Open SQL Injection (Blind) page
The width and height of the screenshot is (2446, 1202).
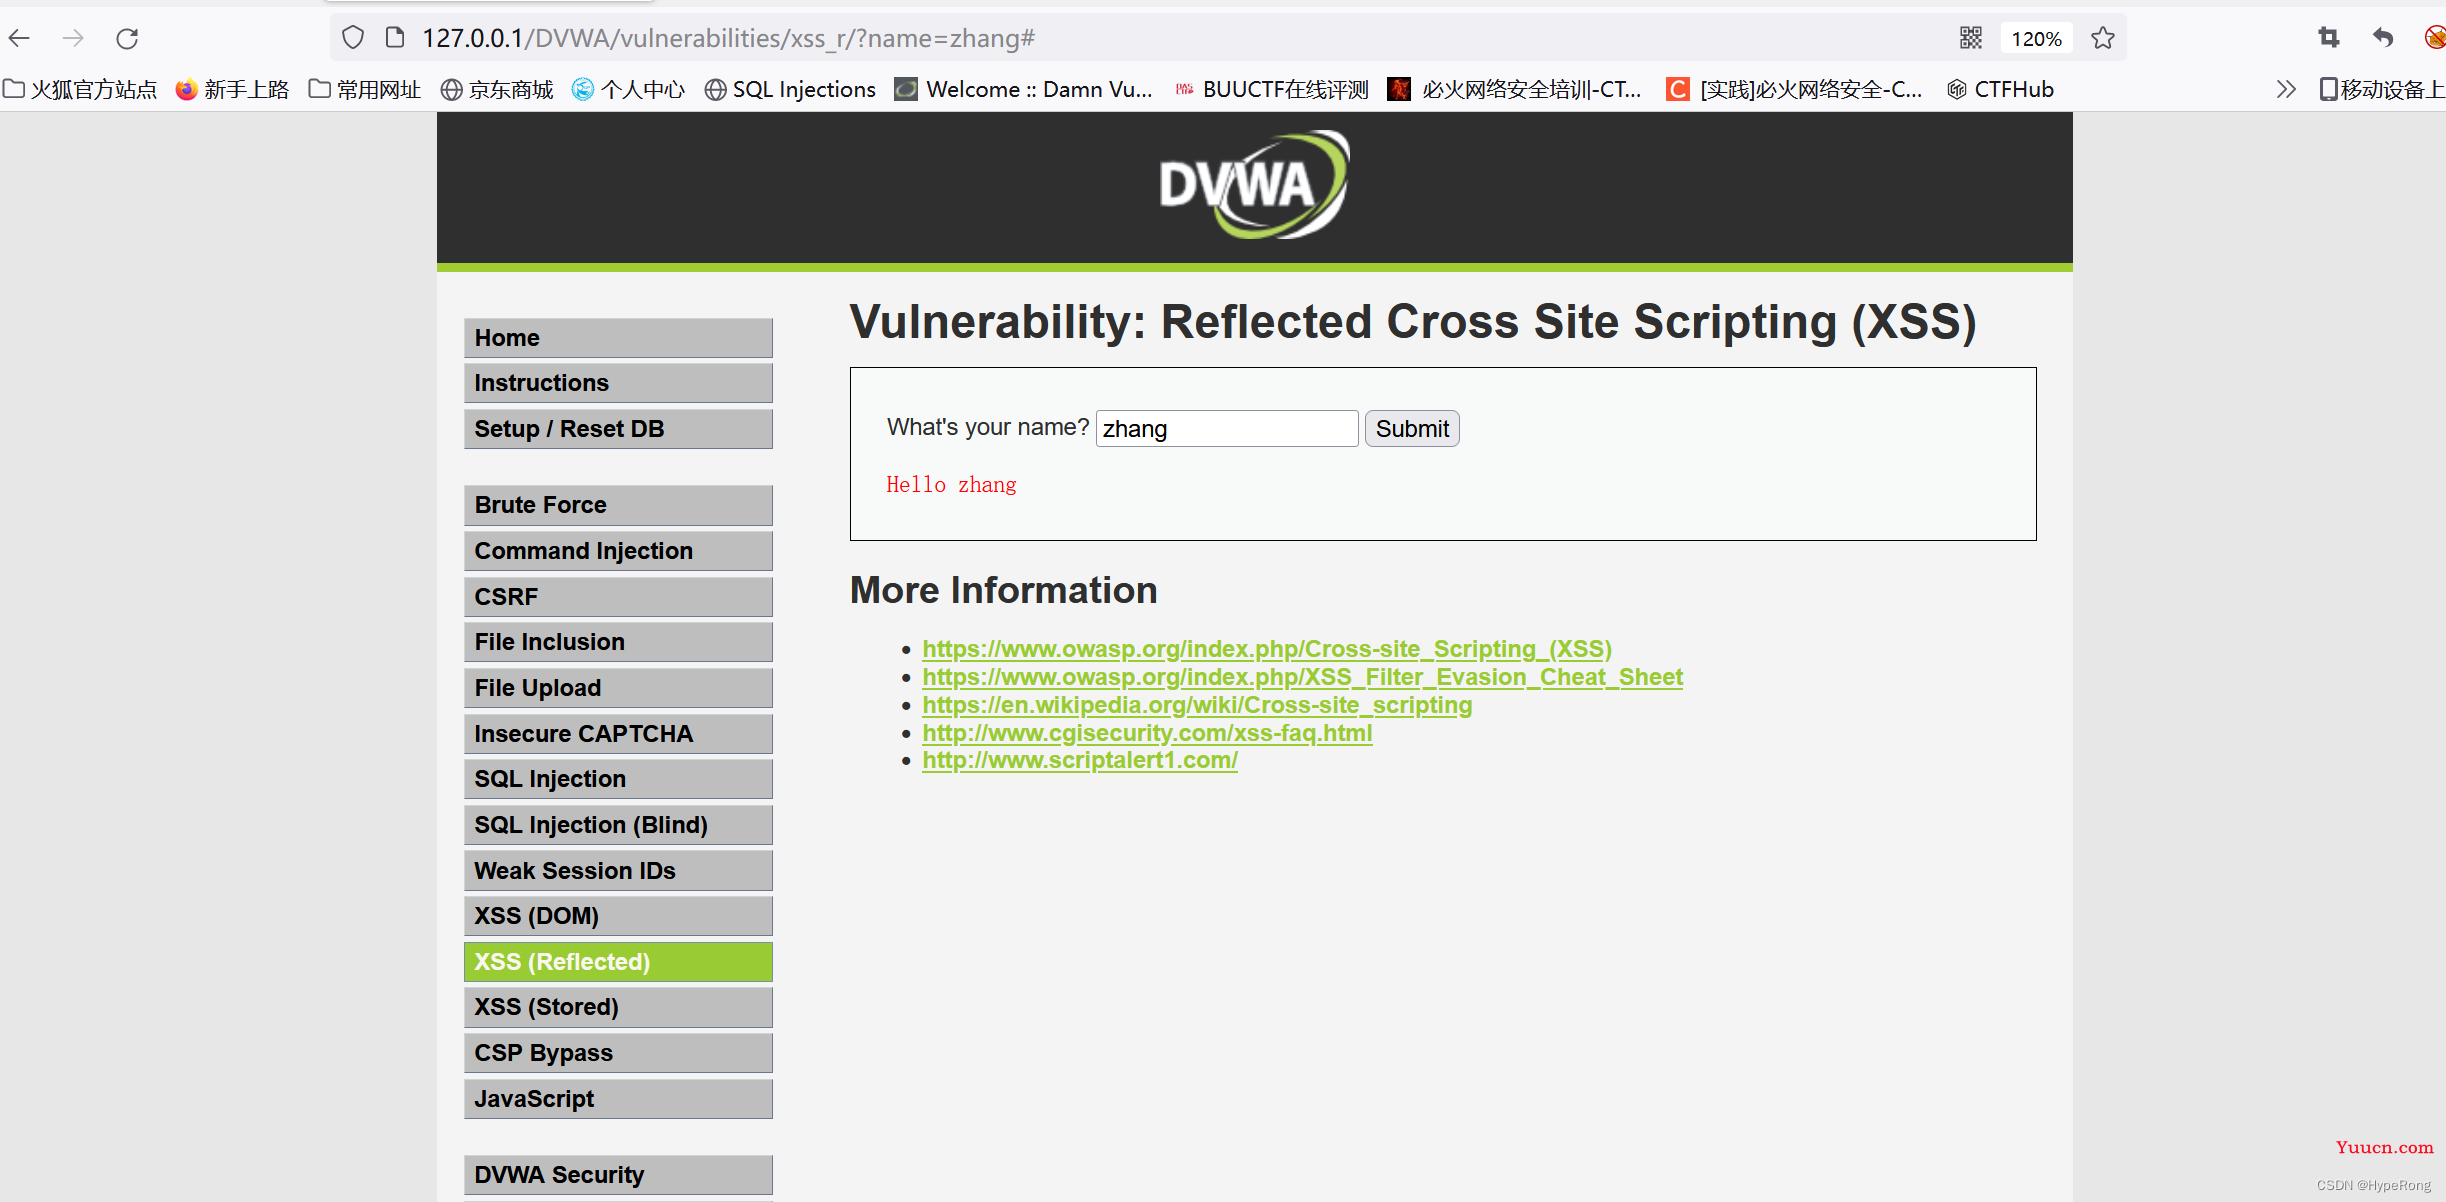618,825
